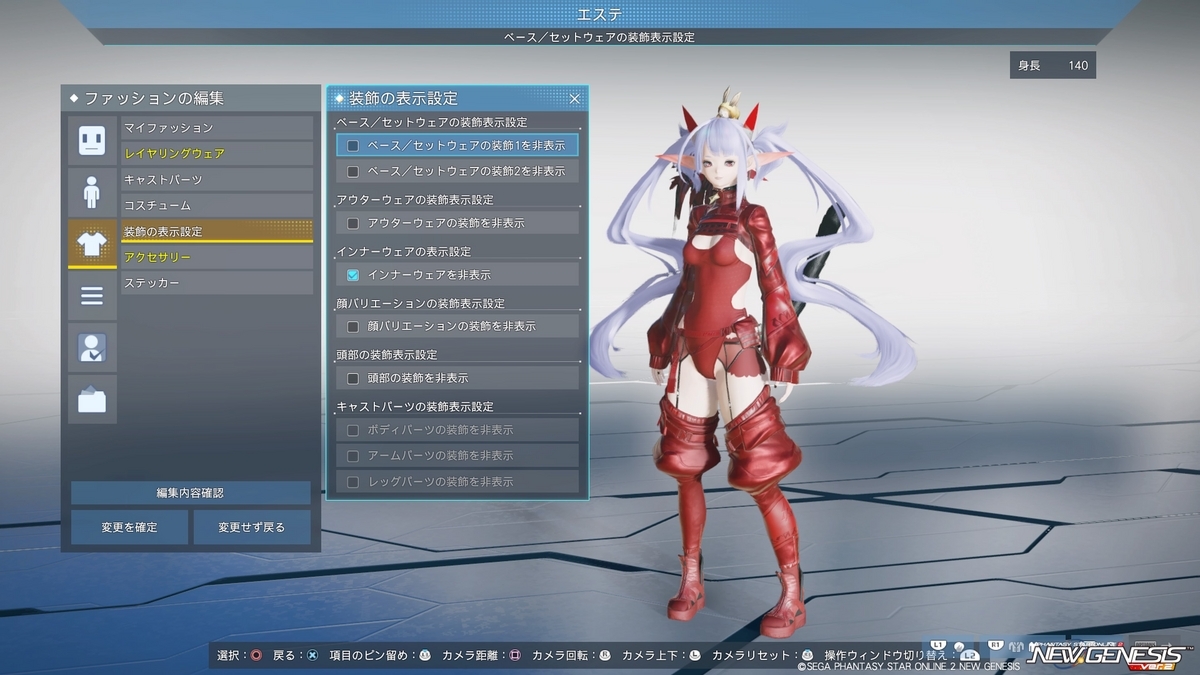Open the folder category icon in sidebar
The height and width of the screenshot is (675, 1200).
92,400
